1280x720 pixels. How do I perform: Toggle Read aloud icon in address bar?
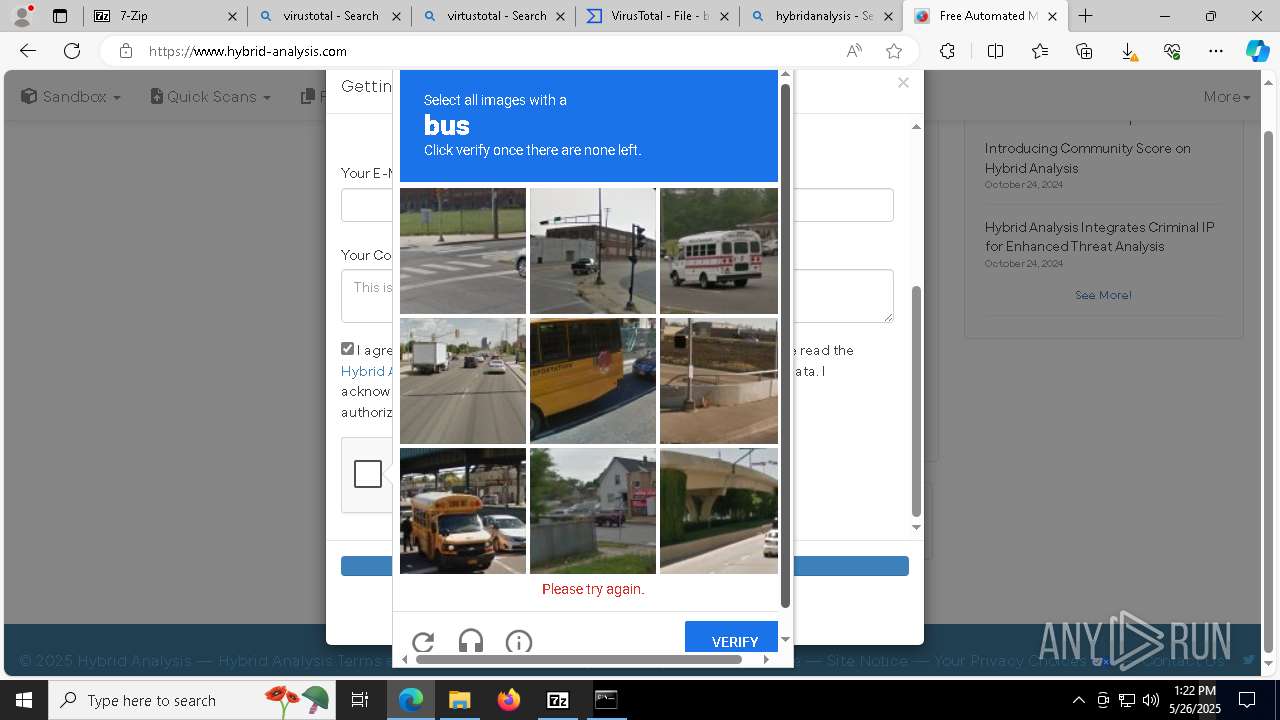tap(854, 51)
